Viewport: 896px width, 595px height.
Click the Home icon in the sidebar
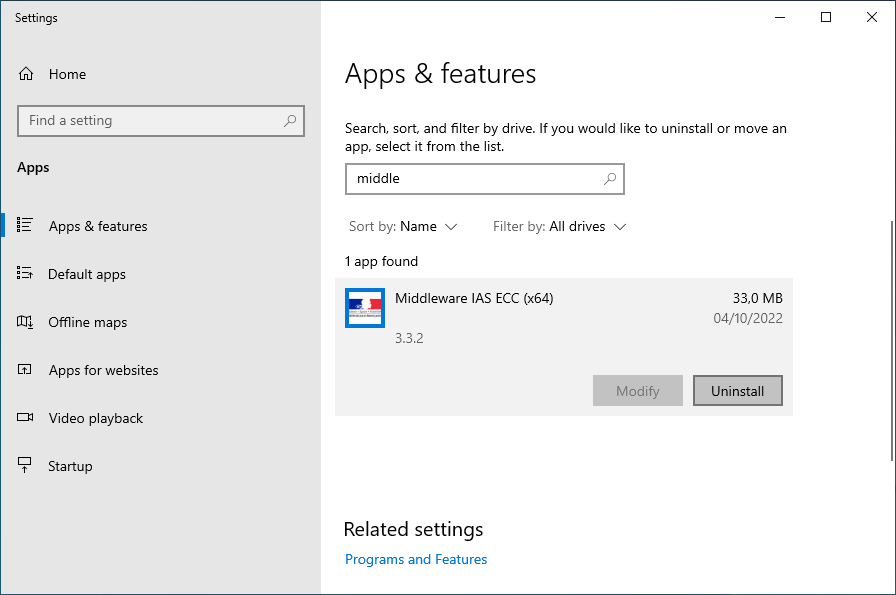tap(26, 74)
